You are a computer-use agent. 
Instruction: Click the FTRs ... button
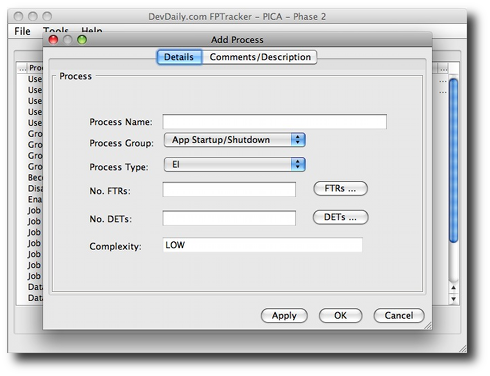340,189
